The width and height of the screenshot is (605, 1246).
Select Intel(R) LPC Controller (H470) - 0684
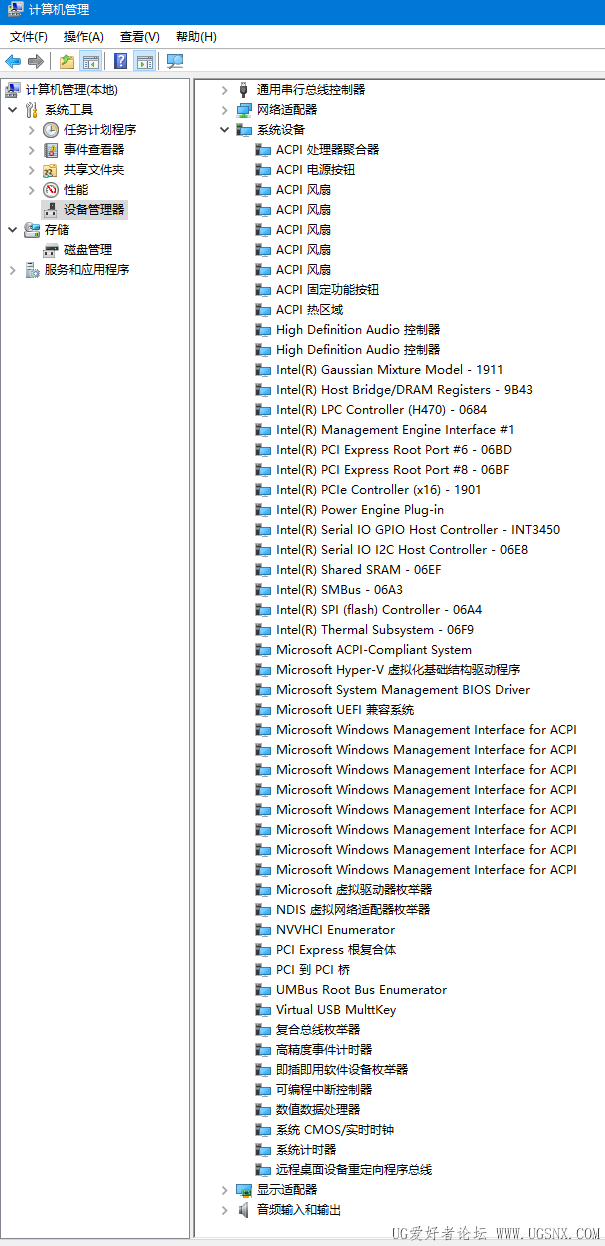pyautogui.click(x=382, y=410)
